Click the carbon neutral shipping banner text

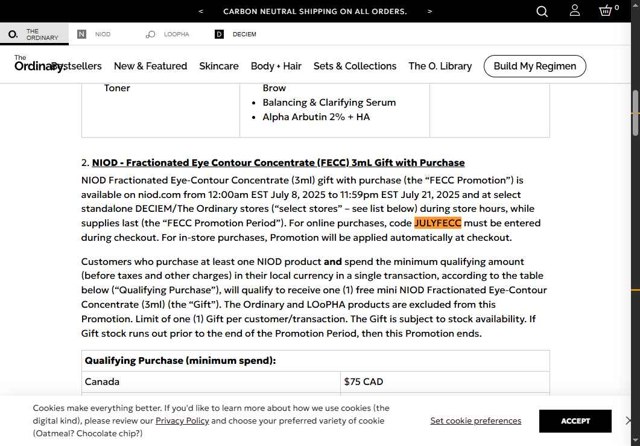[x=315, y=11]
